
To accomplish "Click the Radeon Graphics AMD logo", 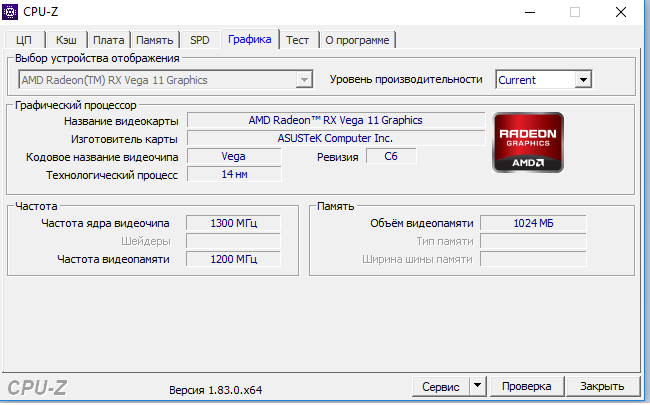I will (x=528, y=143).
